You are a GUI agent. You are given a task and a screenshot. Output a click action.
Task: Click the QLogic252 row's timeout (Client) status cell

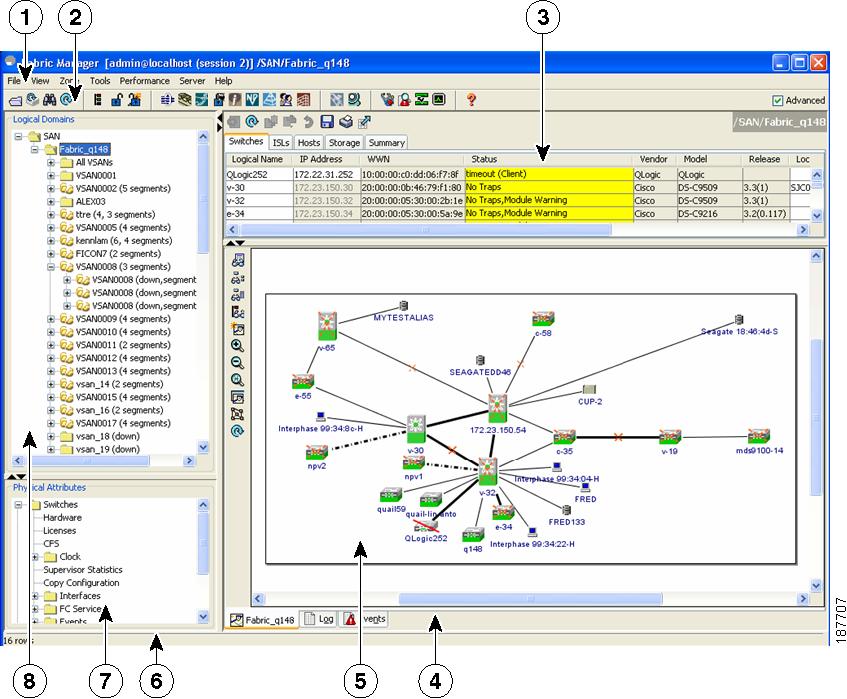click(549, 174)
